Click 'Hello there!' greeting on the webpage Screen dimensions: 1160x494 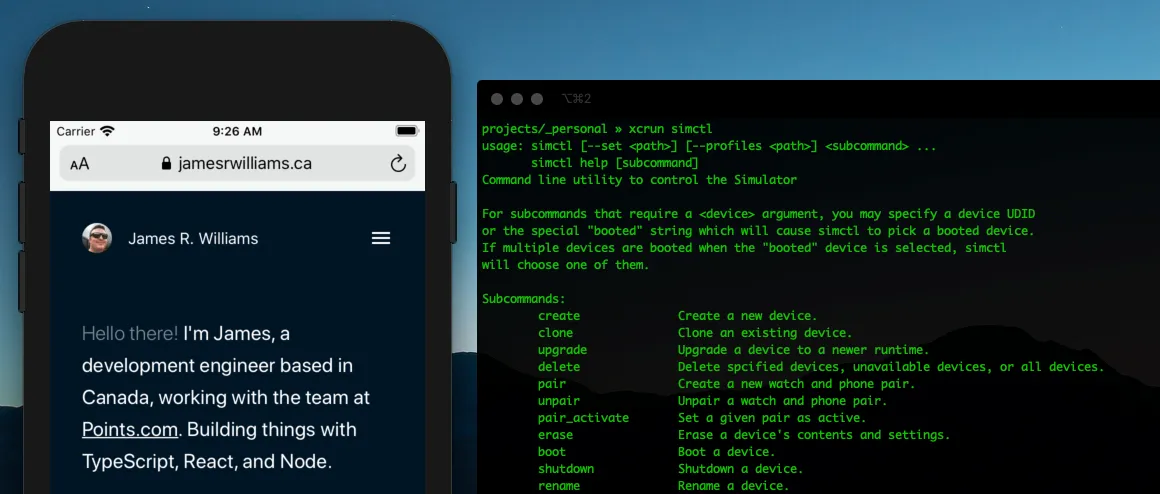130,334
